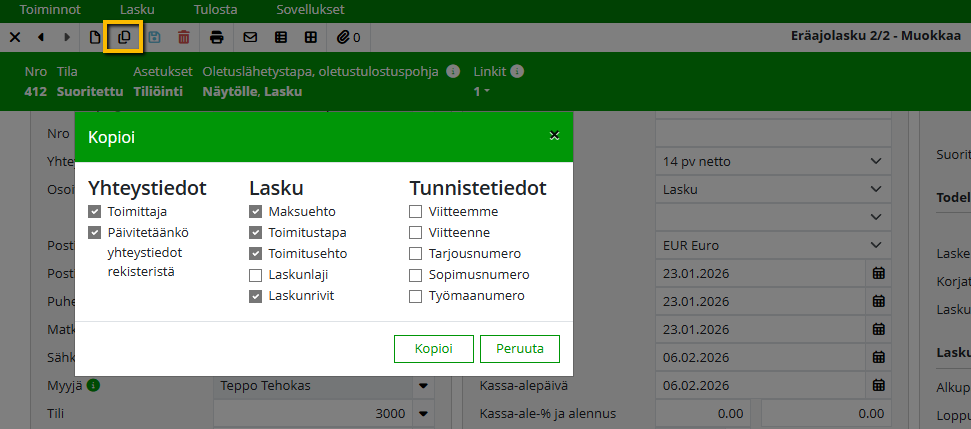
Task: Tick the Viitteemme checkbox
Action: coord(416,212)
